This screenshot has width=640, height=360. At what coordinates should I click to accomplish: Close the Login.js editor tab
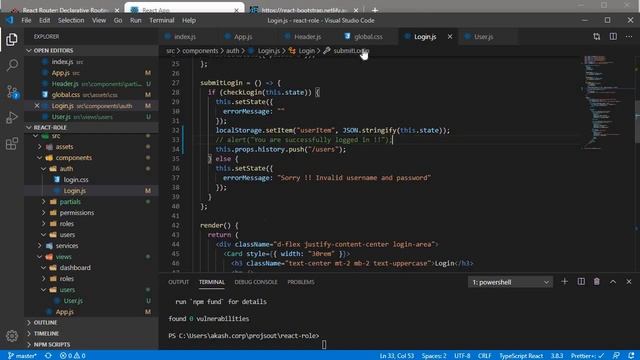tap(450, 37)
